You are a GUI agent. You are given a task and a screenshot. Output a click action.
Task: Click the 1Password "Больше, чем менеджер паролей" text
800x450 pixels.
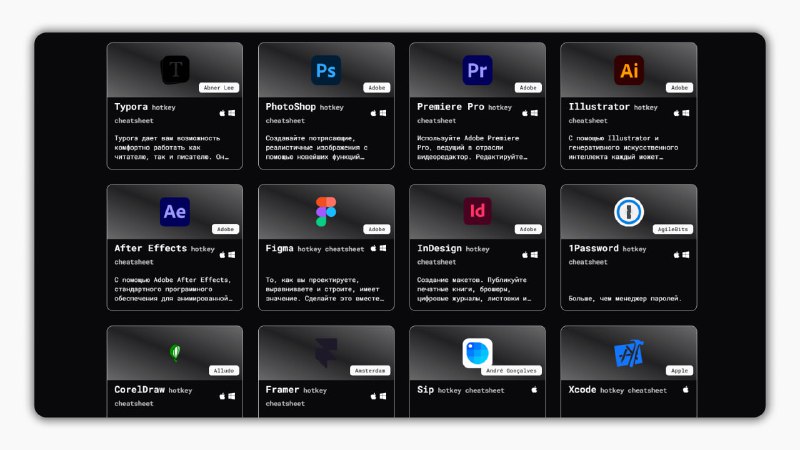[625, 298]
